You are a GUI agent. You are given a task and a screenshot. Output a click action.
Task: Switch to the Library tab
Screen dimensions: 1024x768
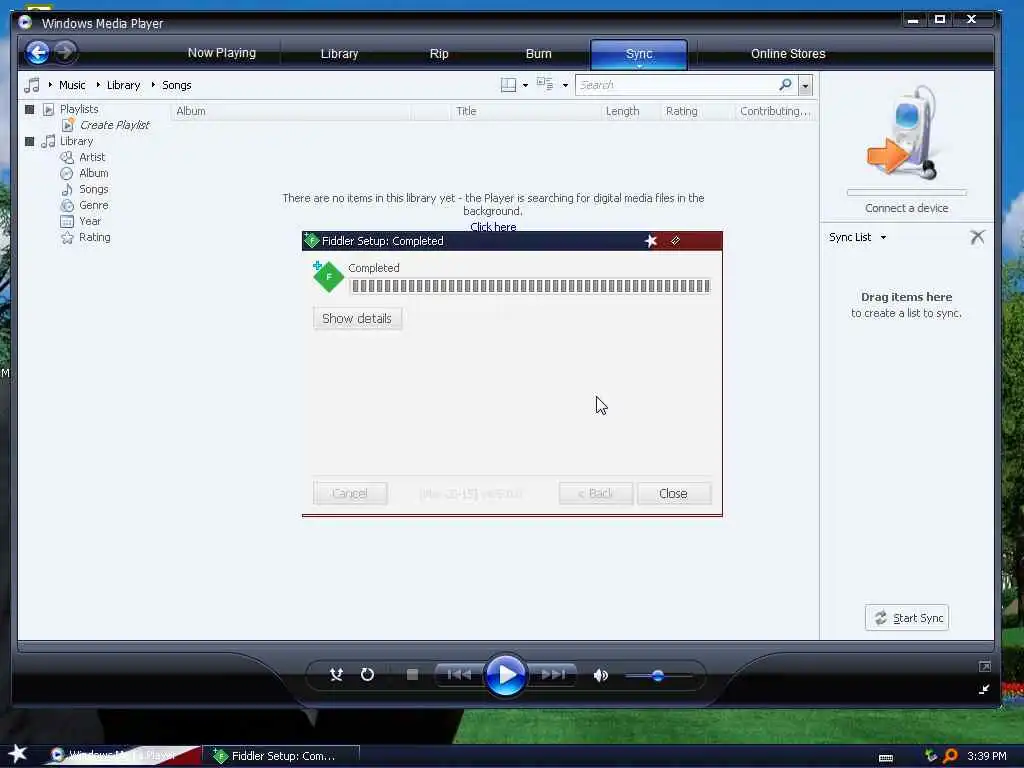[339, 54]
